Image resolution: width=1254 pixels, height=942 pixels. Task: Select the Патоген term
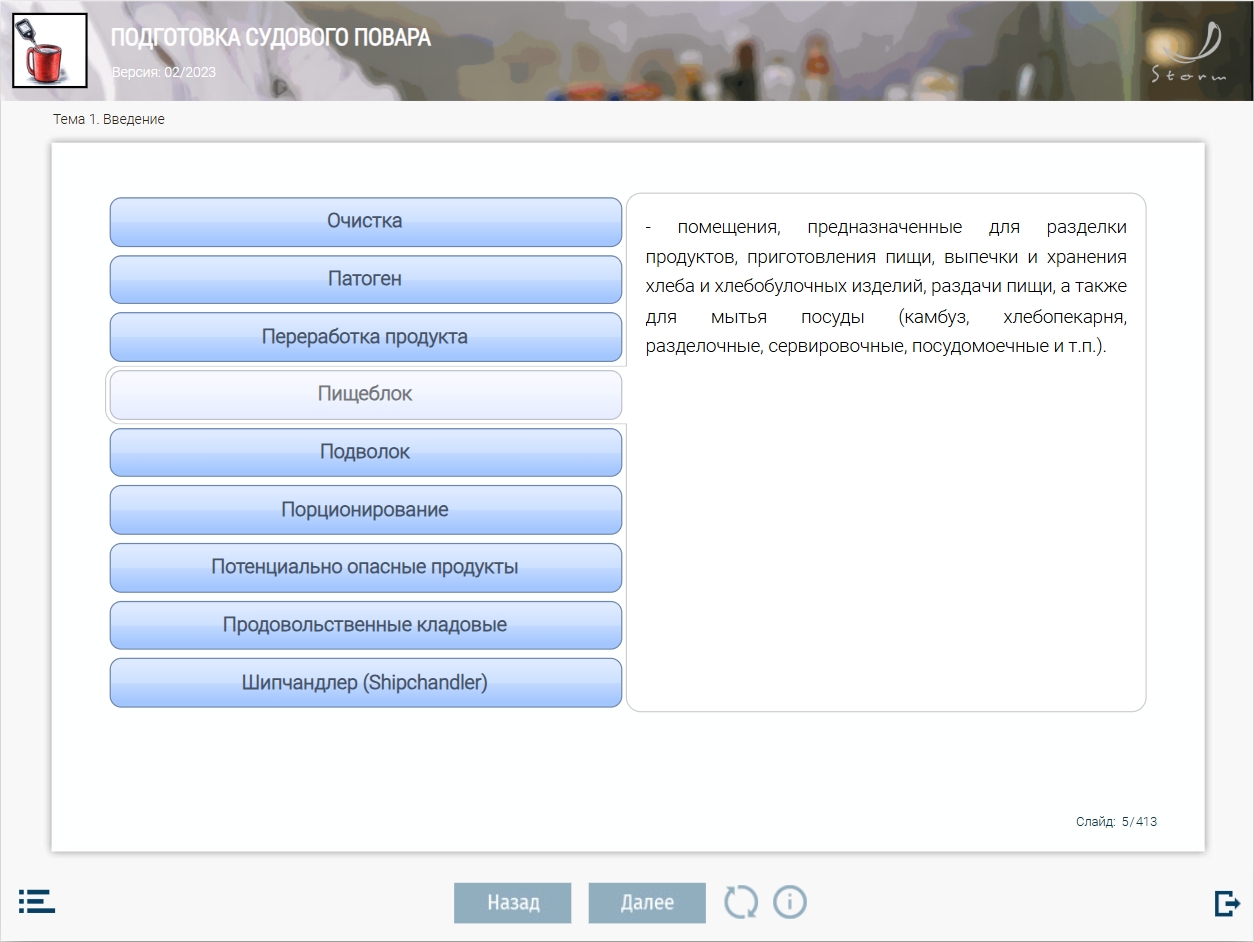pos(365,279)
